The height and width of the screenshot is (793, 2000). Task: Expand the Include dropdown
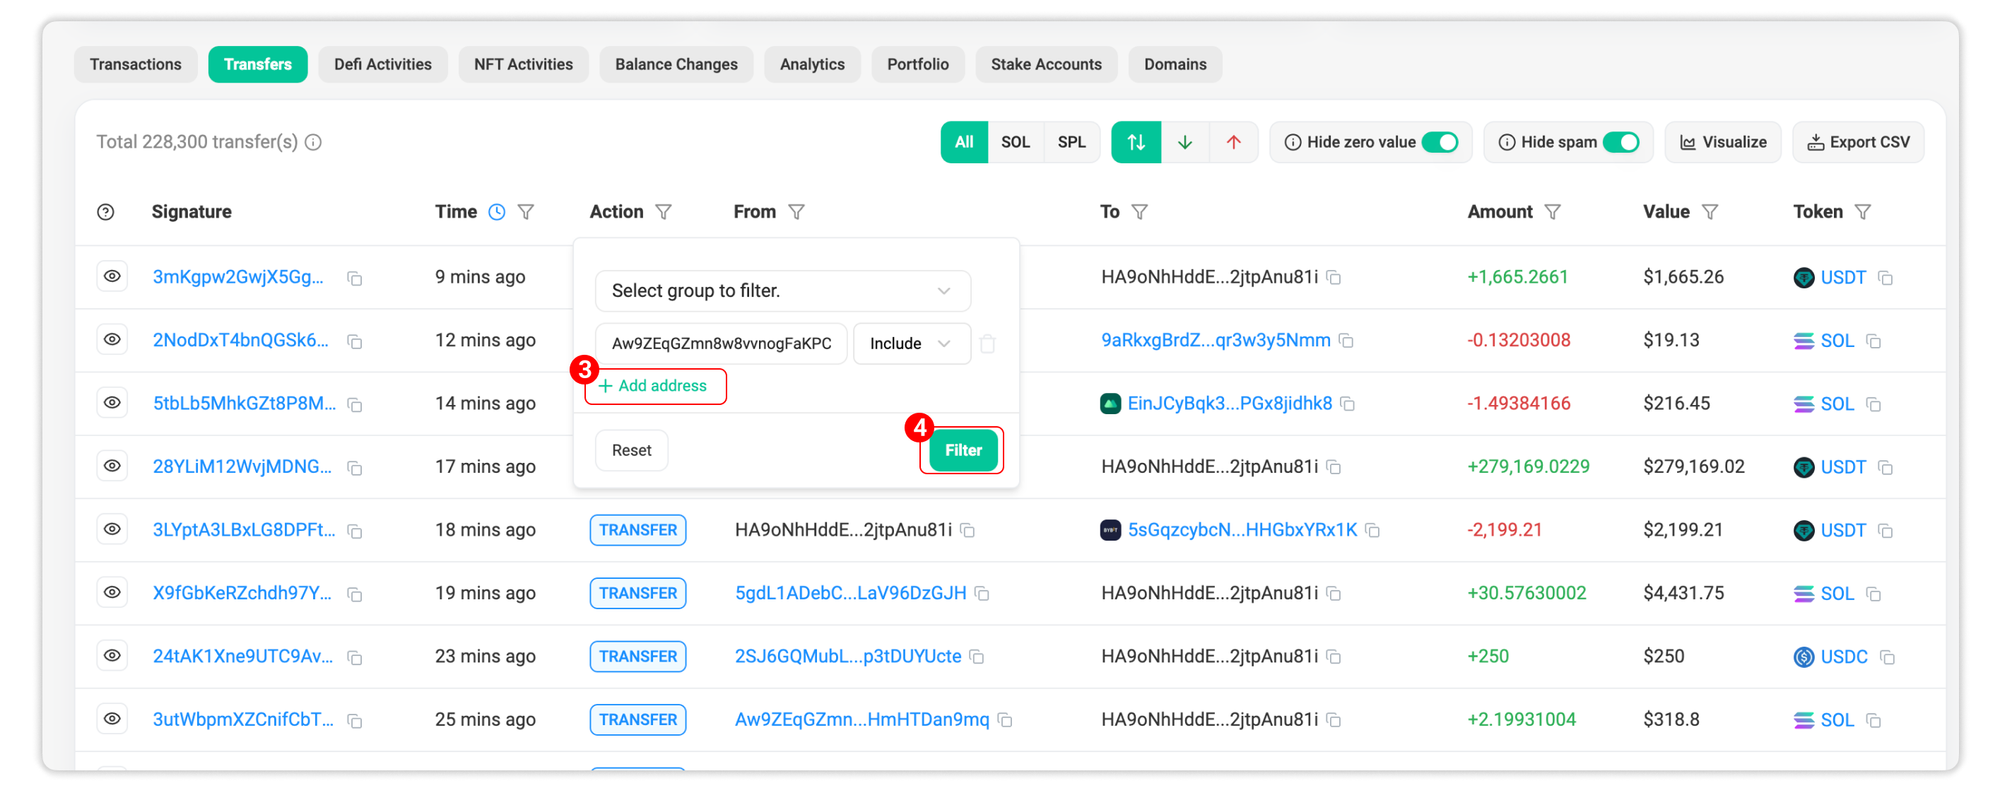coord(910,344)
